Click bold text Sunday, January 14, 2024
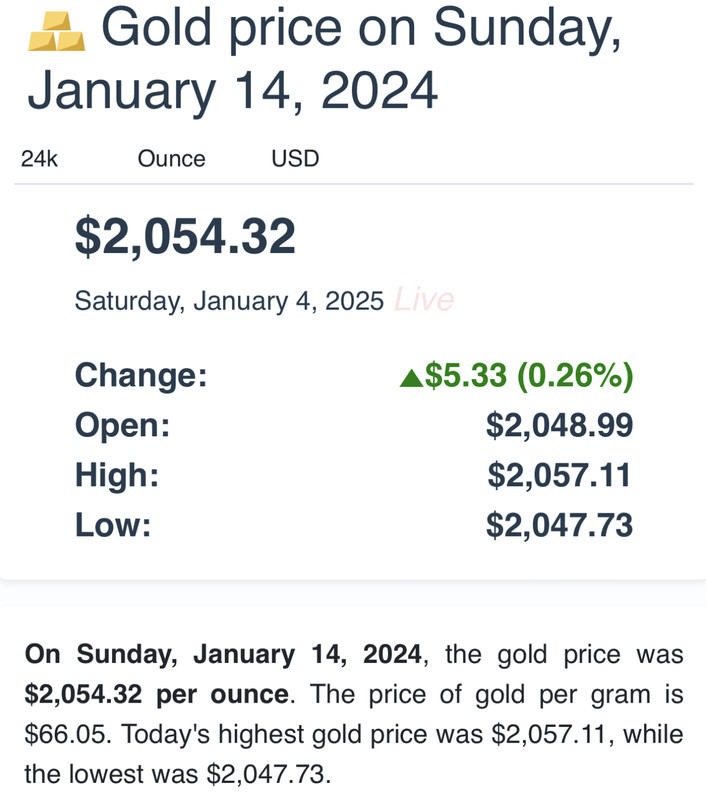The height and width of the screenshot is (800, 706). 249,655
